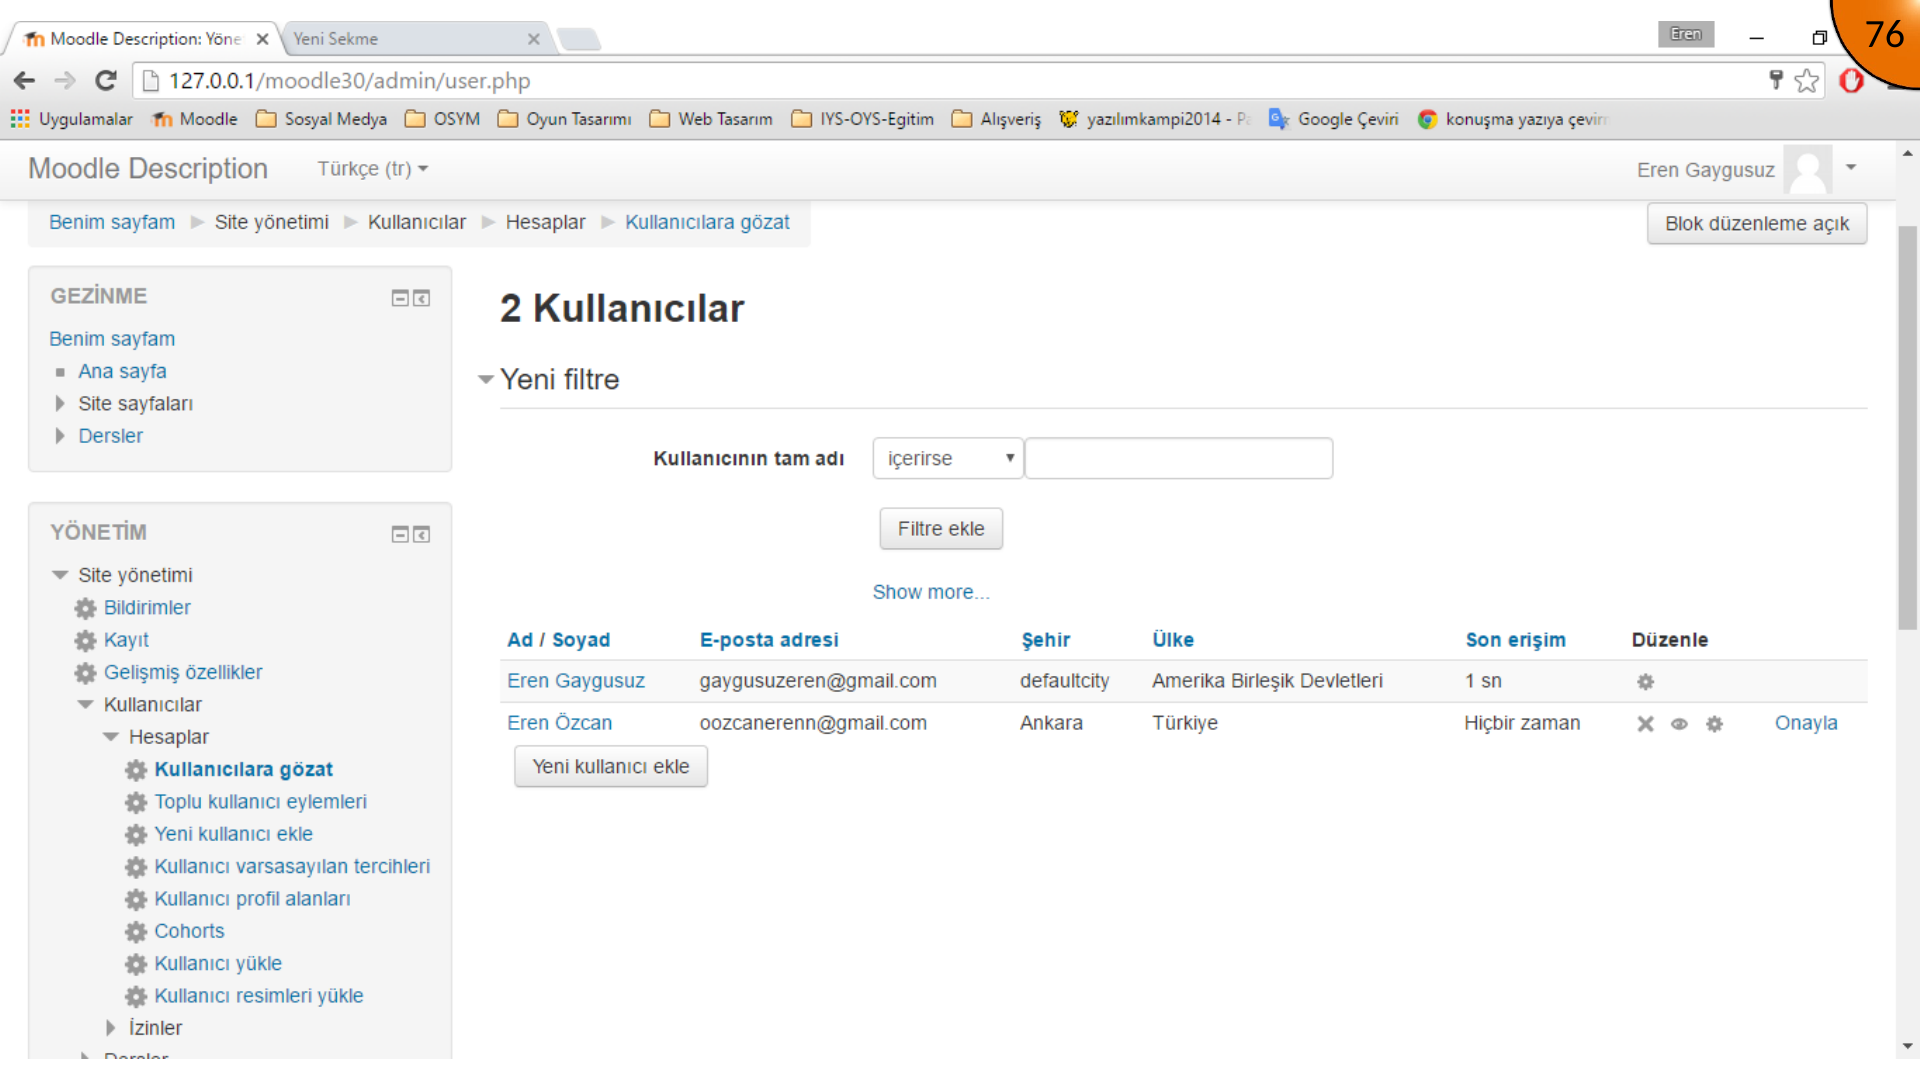This screenshot has width=1921, height=1080.
Task: Open the Sosyal Medya bookmark folder
Action: tap(322, 119)
